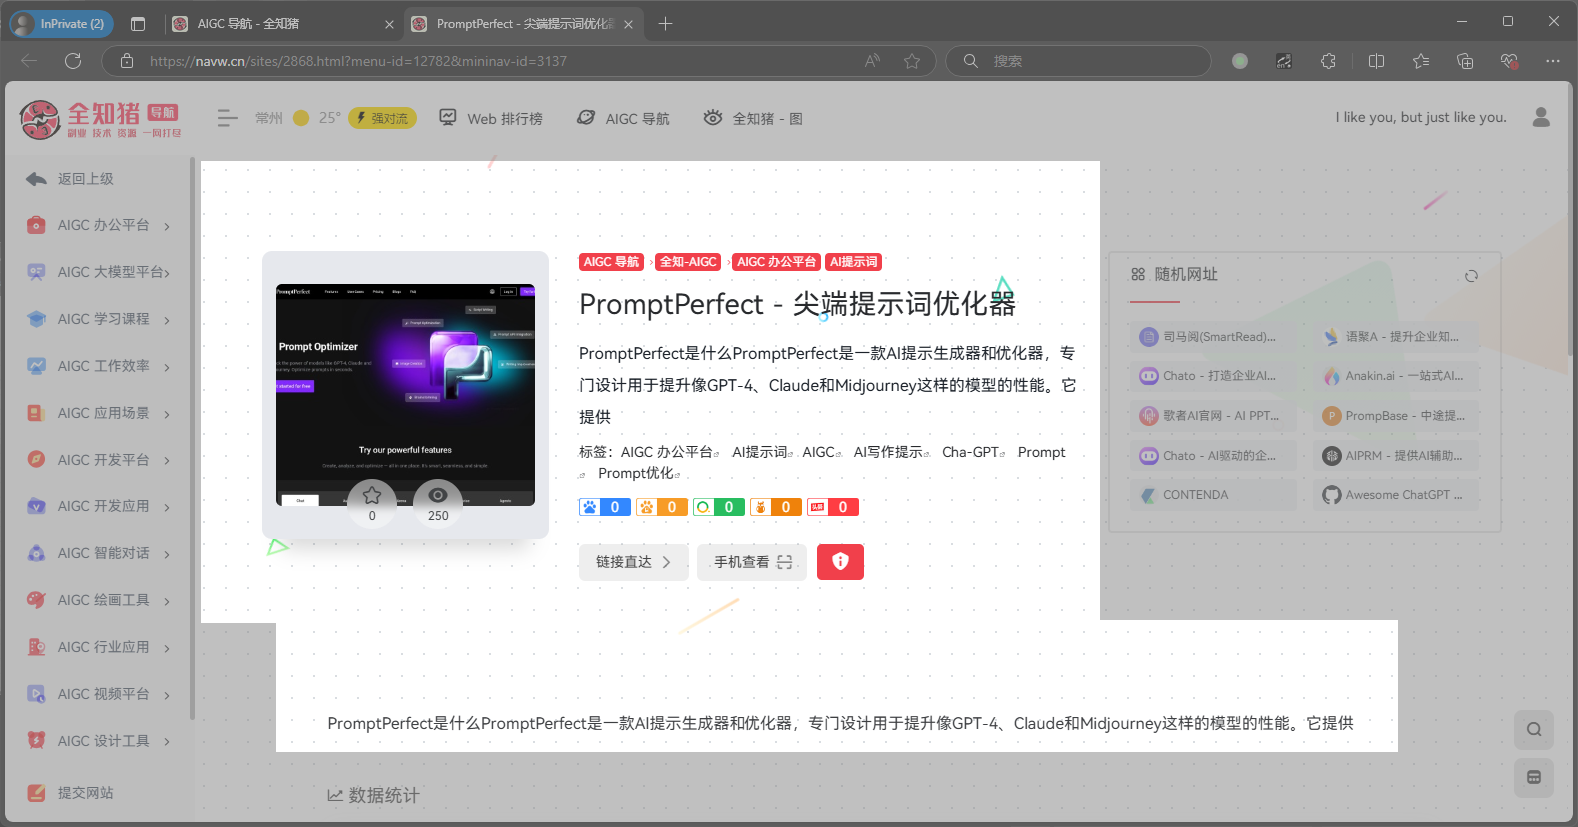
Task: Expand AIGC 开发平台 sidebar item
Action: tap(99, 460)
